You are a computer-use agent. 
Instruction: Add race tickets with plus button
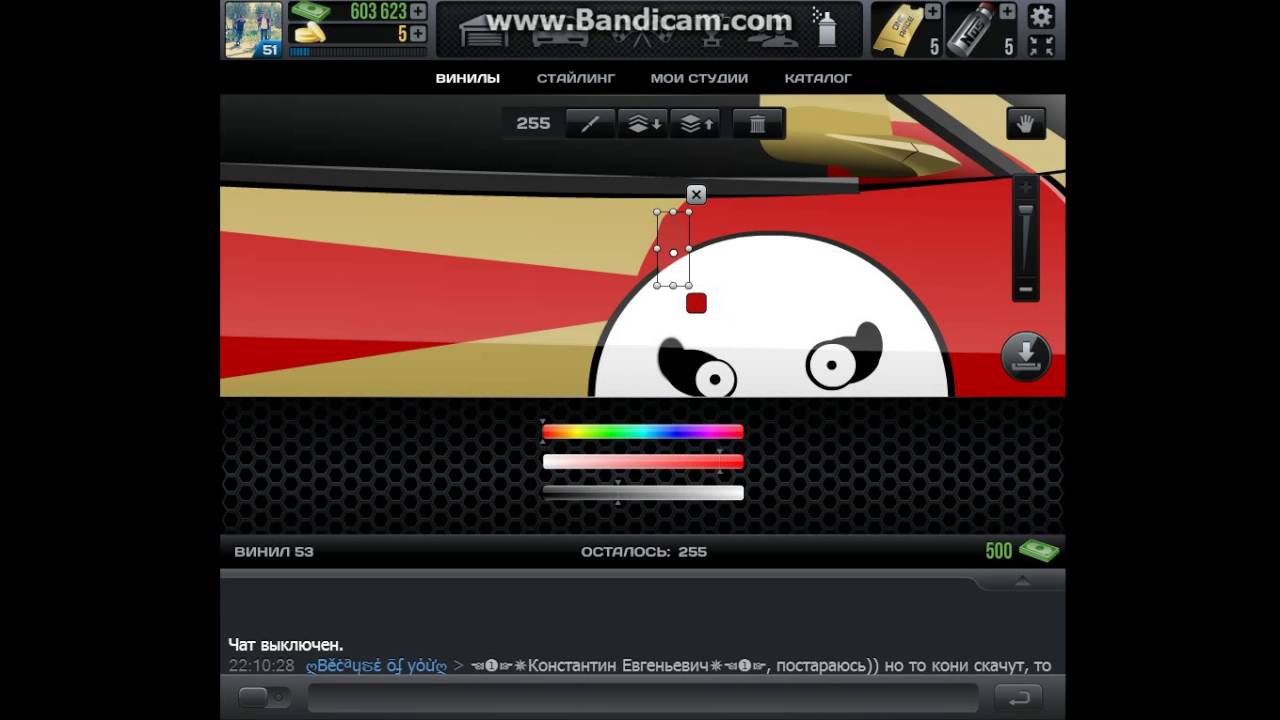click(x=933, y=11)
